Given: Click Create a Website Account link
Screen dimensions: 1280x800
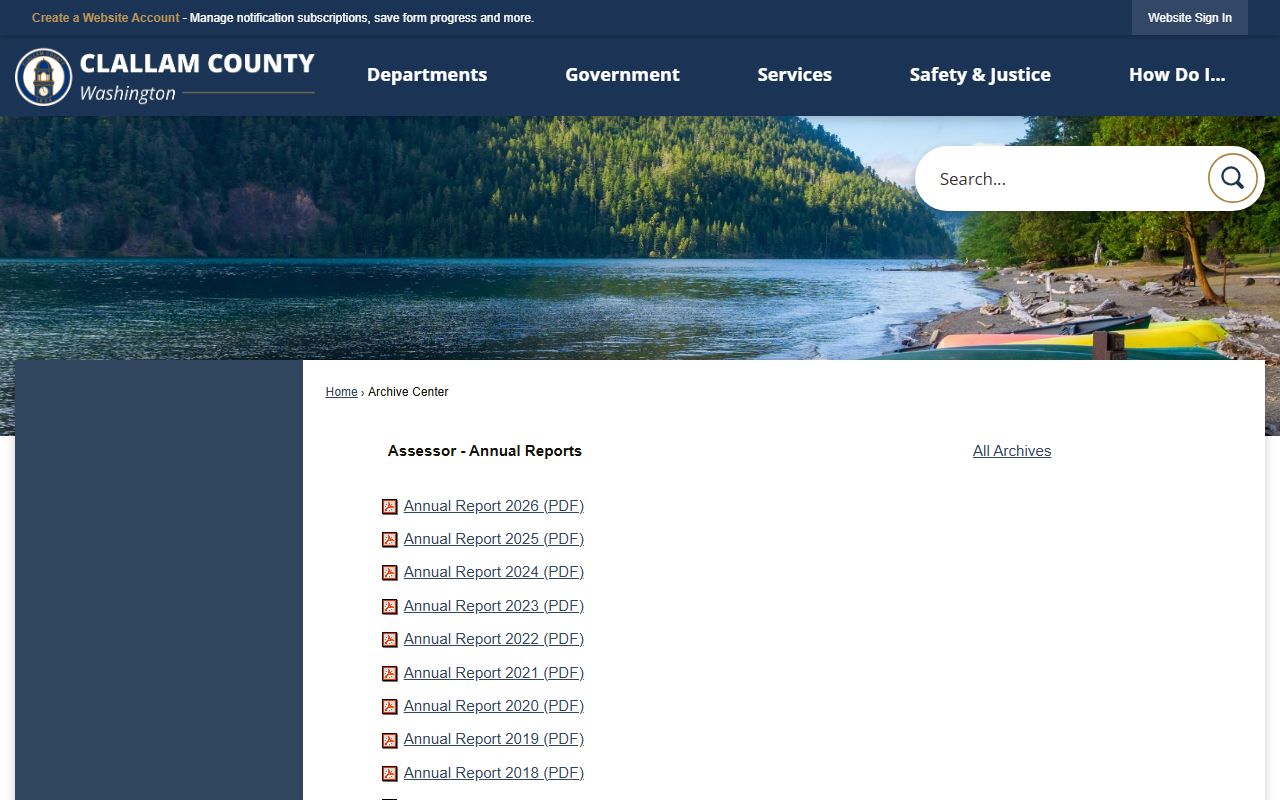Looking at the screenshot, I should coord(106,18).
